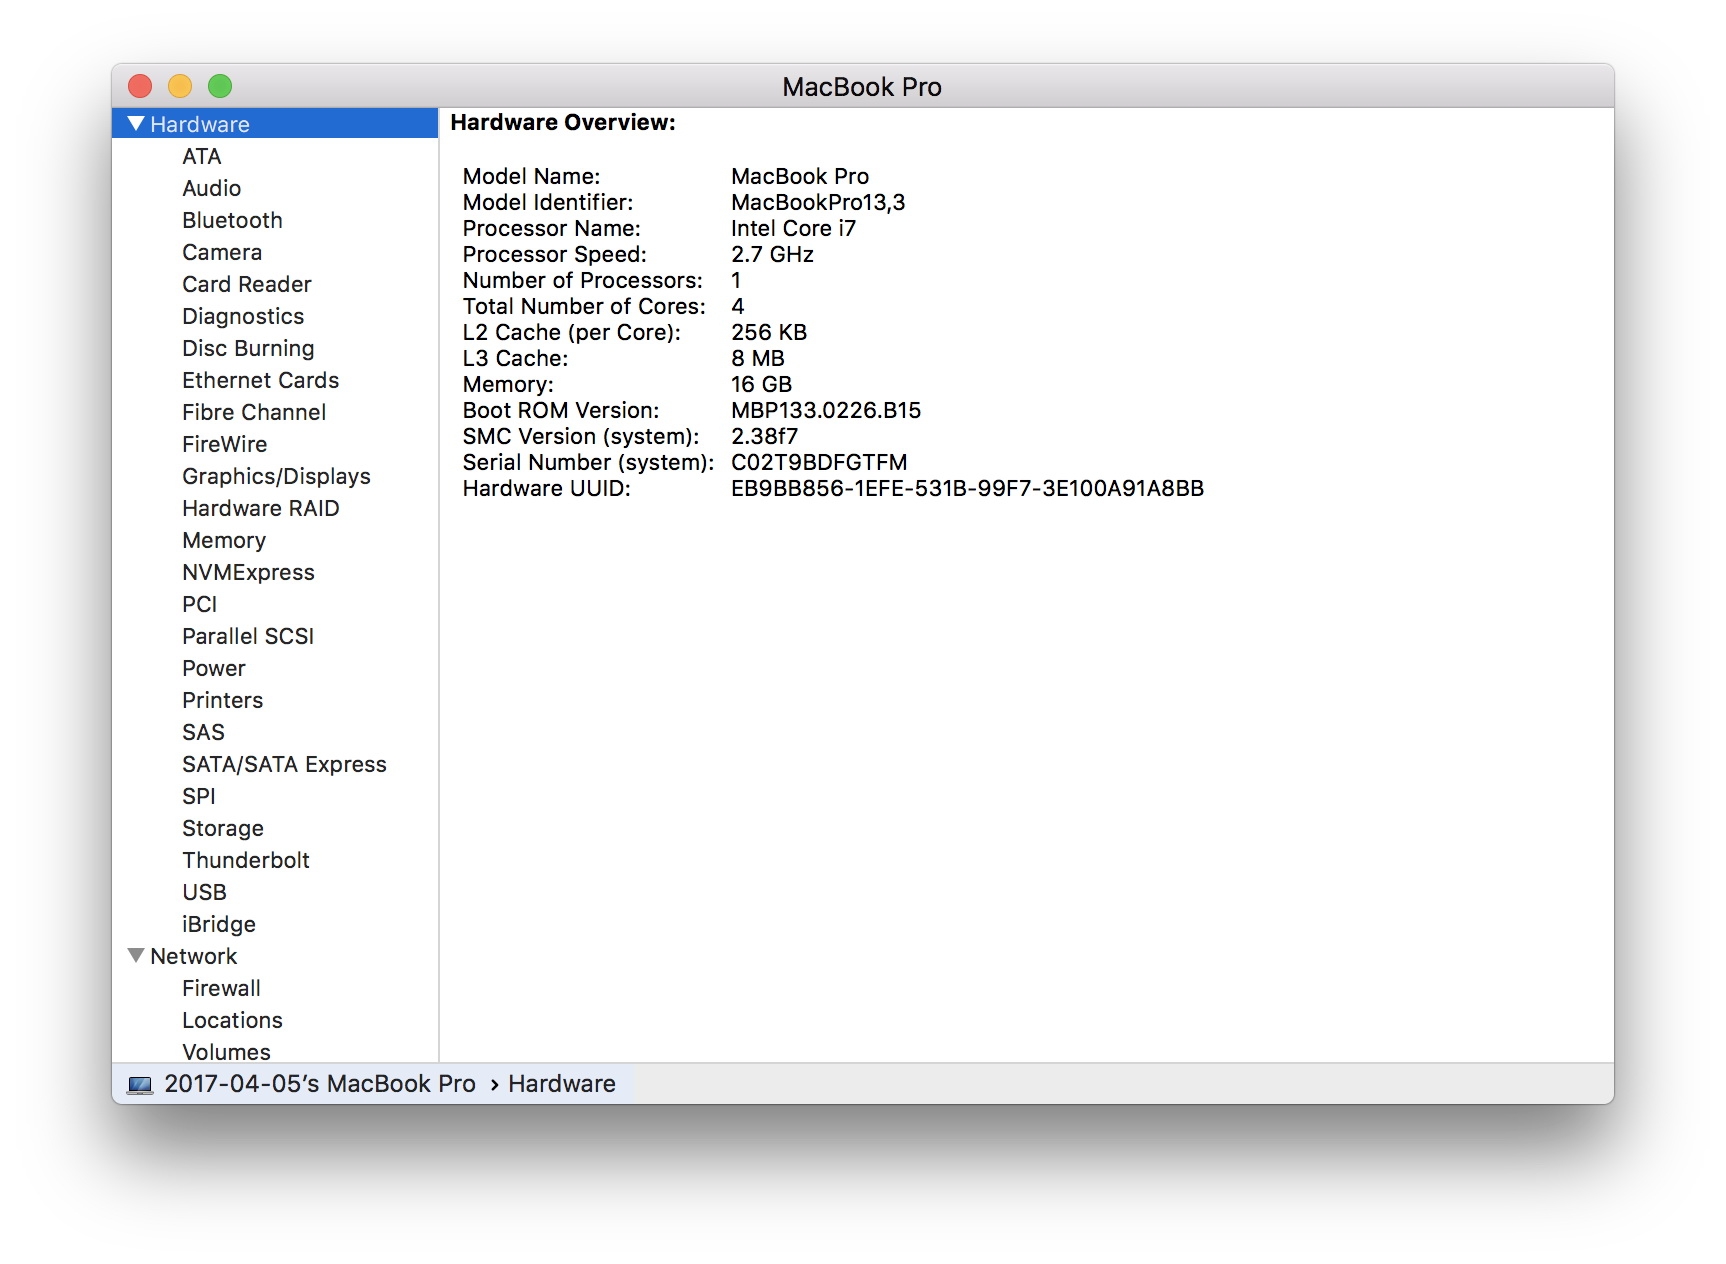Select ATA in the sidebar
This screenshot has height=1264, width=1726.
(x=202, y=156)
